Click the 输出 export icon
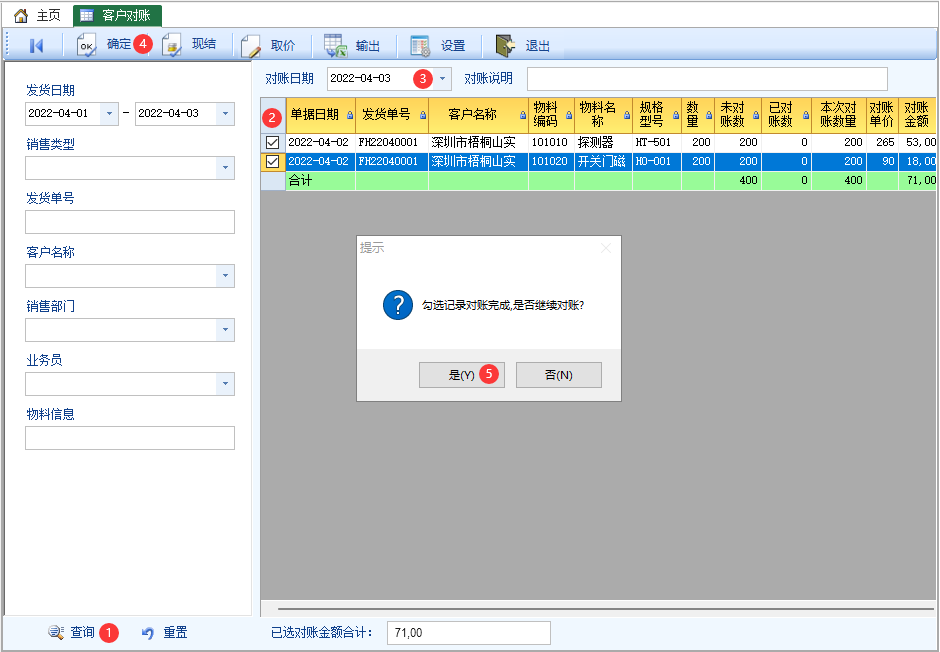The height and width of the screenshot is (652, 940). pos(335,46)
